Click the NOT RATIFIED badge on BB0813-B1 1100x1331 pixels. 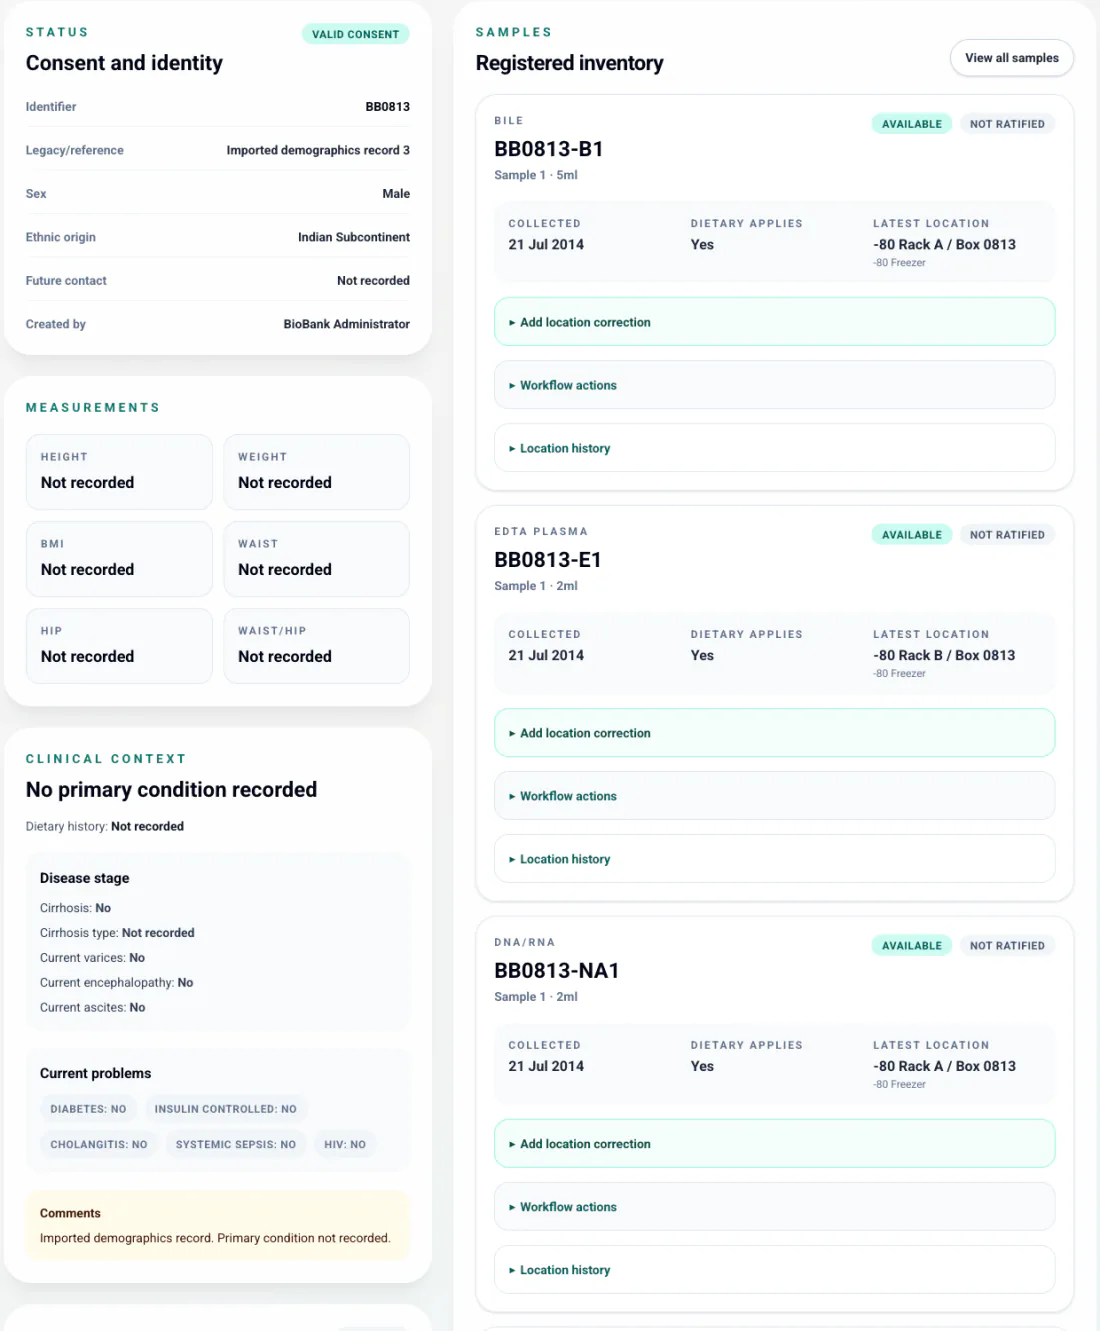click(x=1007, y=124)
